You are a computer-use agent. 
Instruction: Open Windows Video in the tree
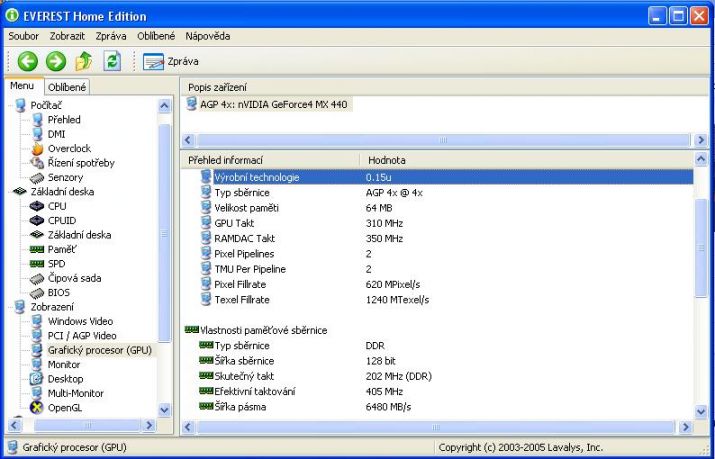(x=80, y=322)
